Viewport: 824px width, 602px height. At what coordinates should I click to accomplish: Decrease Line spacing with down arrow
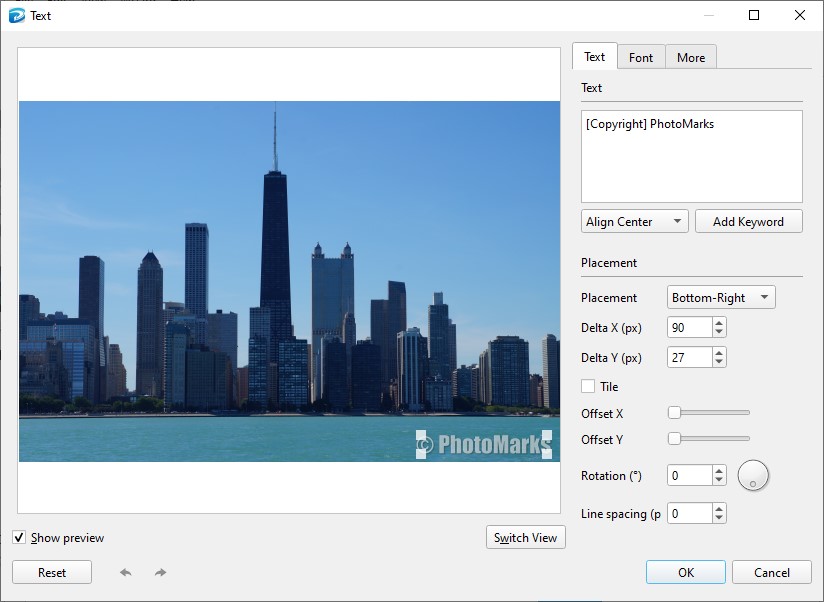pyautogui.click(x=719, y=518)
